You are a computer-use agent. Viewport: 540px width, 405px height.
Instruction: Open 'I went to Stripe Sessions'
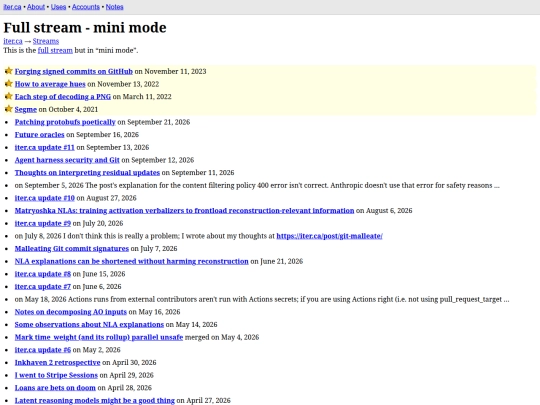click(x=56, y=375)
